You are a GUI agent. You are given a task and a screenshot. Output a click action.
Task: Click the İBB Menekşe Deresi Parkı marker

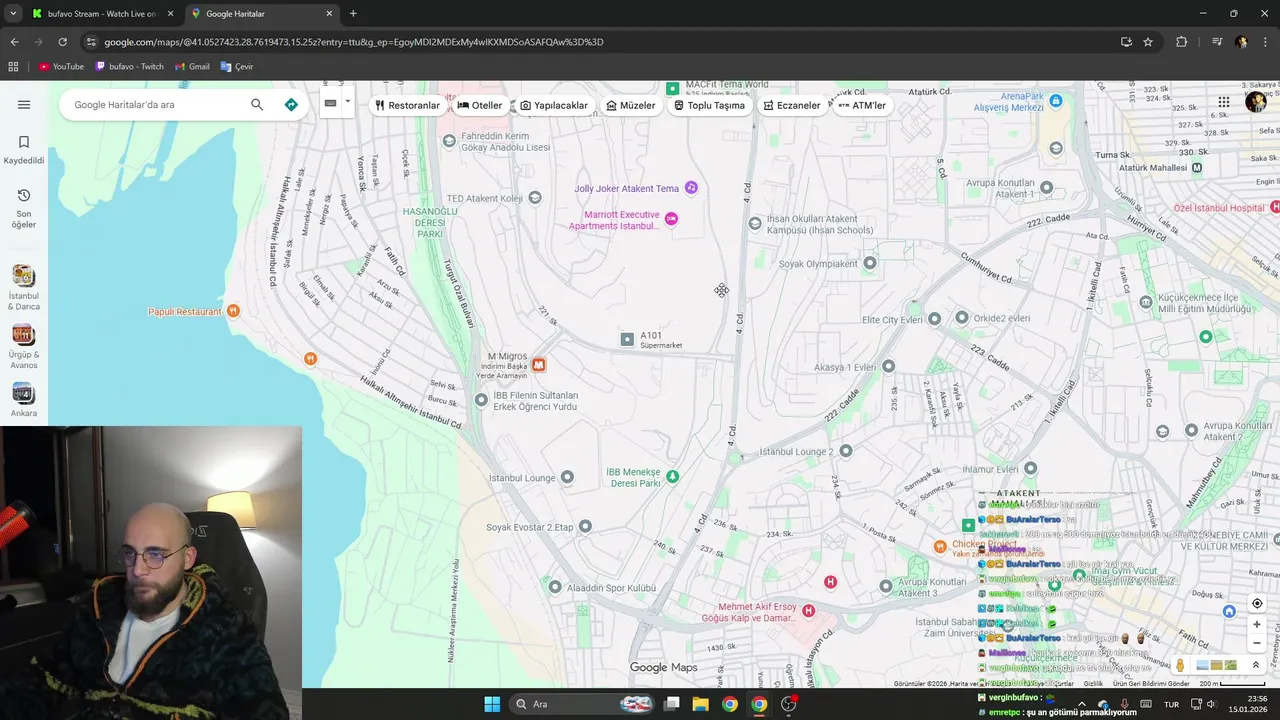(672, 476)
